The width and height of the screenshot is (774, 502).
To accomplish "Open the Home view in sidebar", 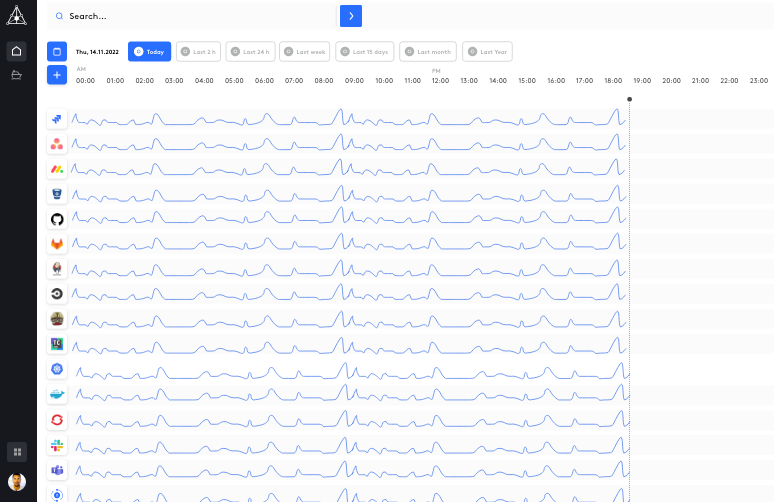I will tap(16, 51).
